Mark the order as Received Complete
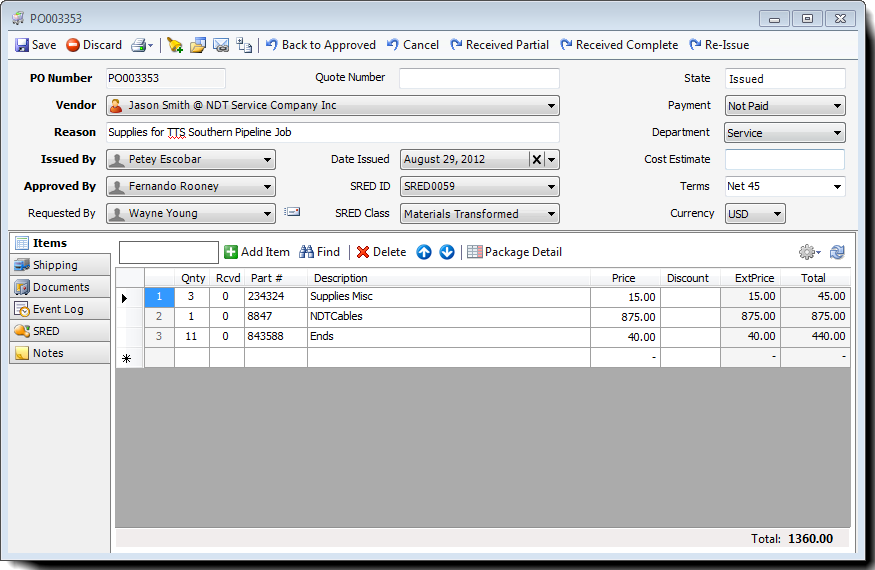This screenshot has width=875, height=570. point(619,45)
